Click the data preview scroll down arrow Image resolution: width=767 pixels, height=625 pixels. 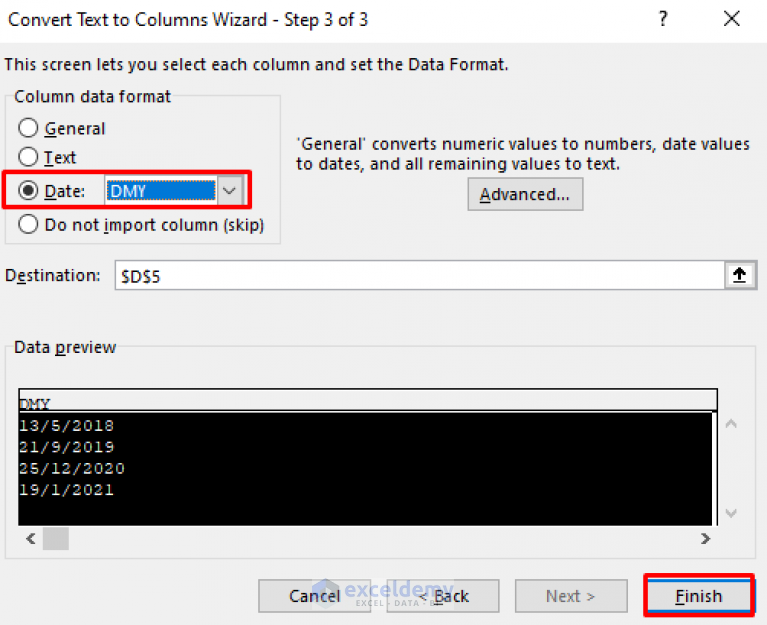pyautogui.click(x=731, y=513)
